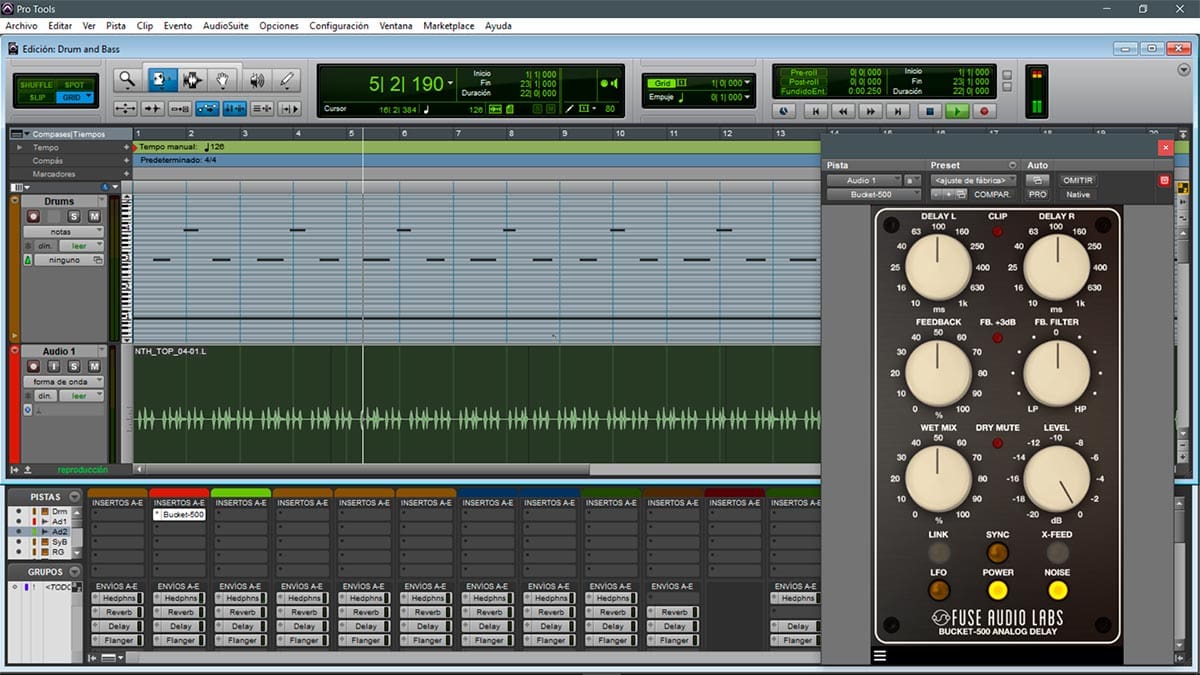
Task: Open the plugin hamburger menu icon
Action: (x=879, y=656)
